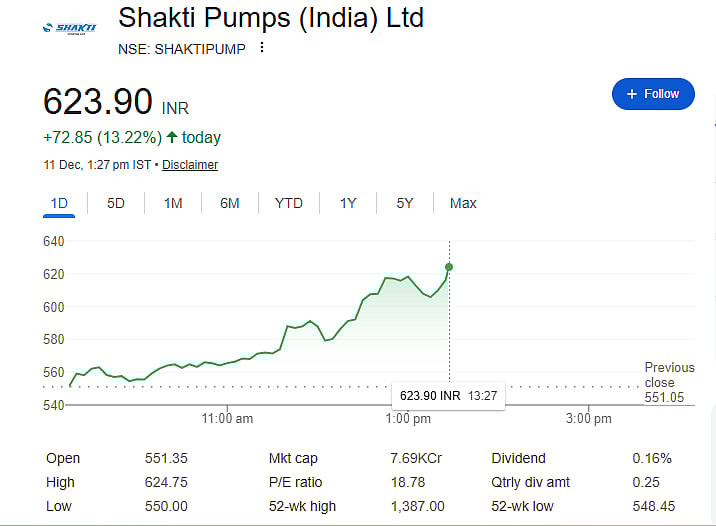Open the three-dot more options menu
Viewport: 716px width, 526px height.
point(262,47)
